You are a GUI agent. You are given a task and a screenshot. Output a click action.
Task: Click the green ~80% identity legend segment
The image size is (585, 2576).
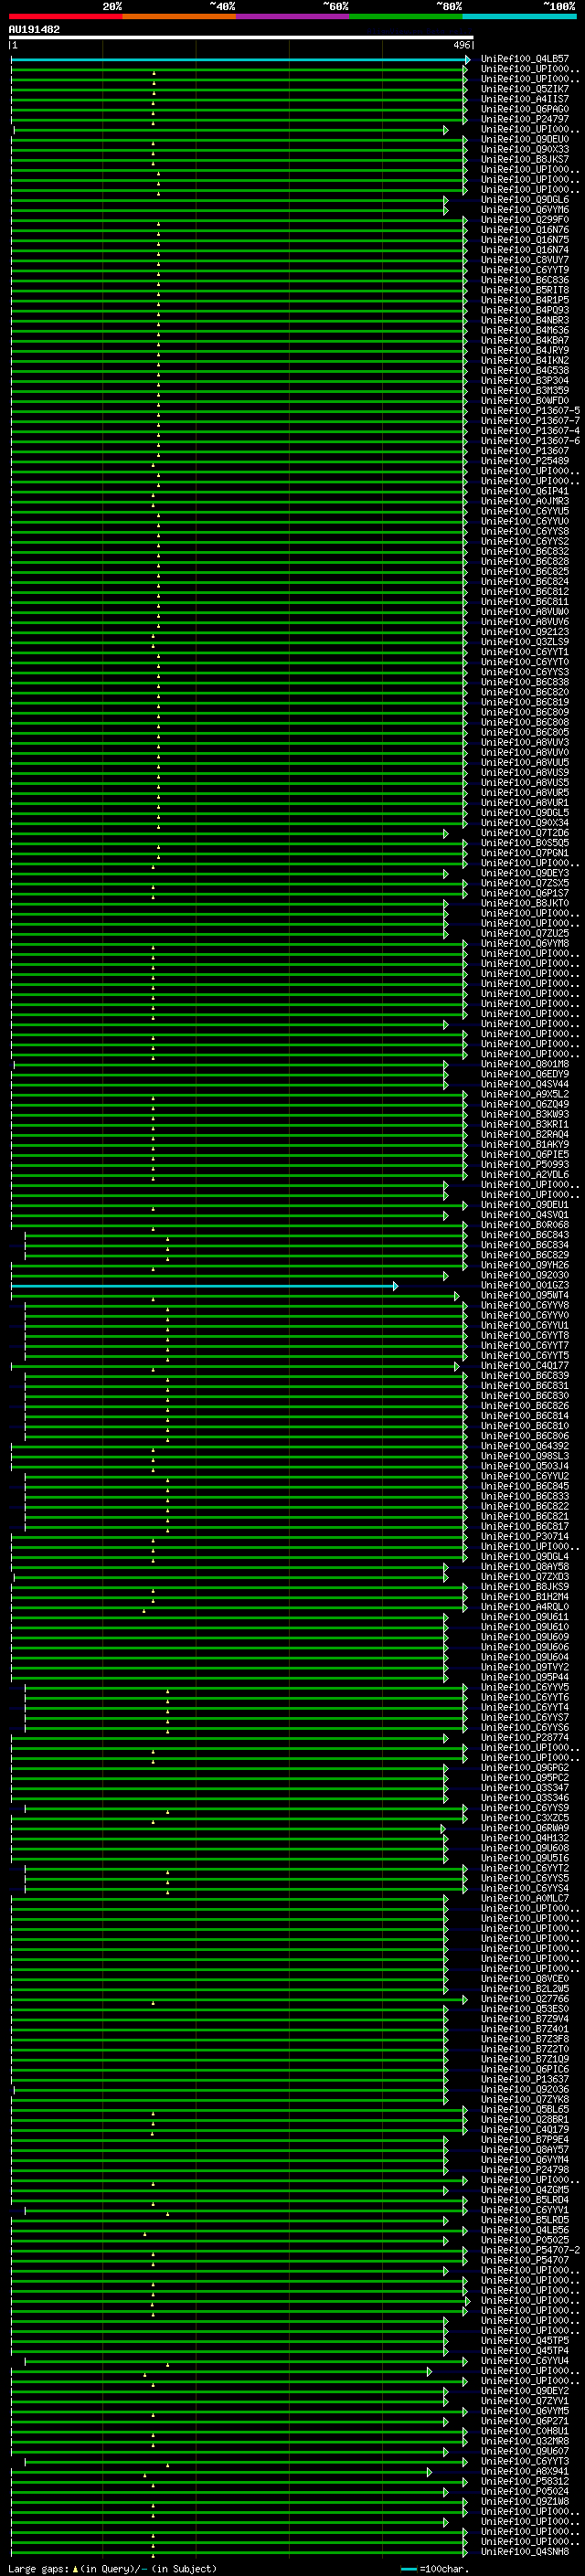(405, 17)
